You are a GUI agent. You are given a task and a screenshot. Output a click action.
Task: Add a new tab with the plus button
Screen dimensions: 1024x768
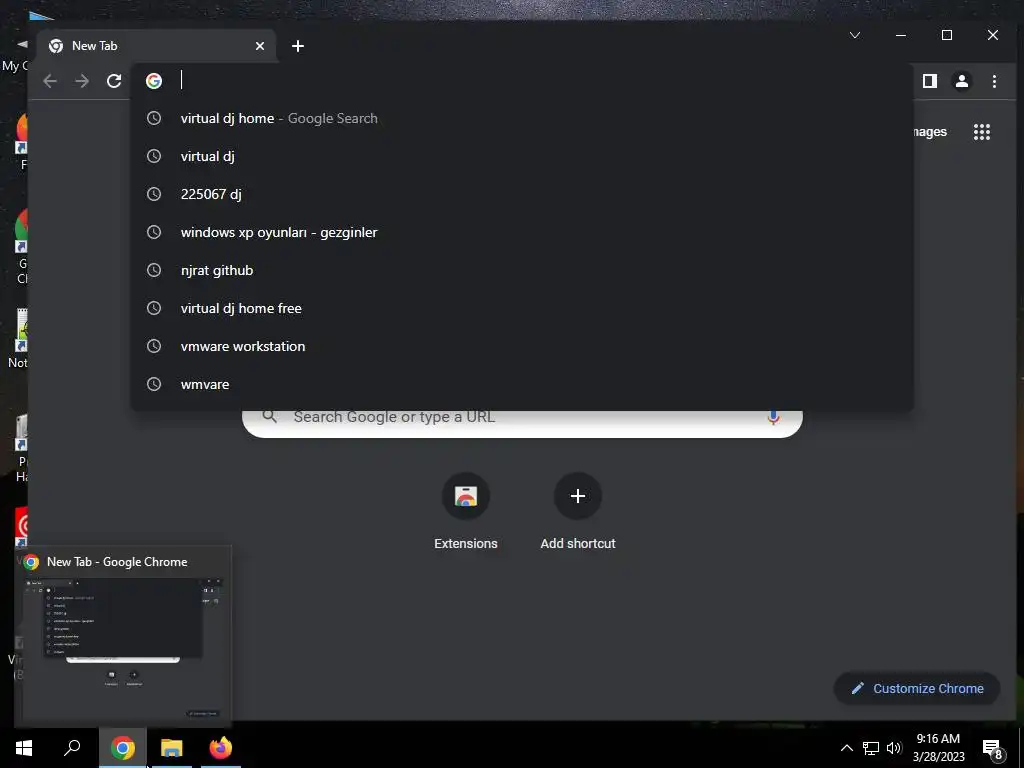(x=298, y=46)
